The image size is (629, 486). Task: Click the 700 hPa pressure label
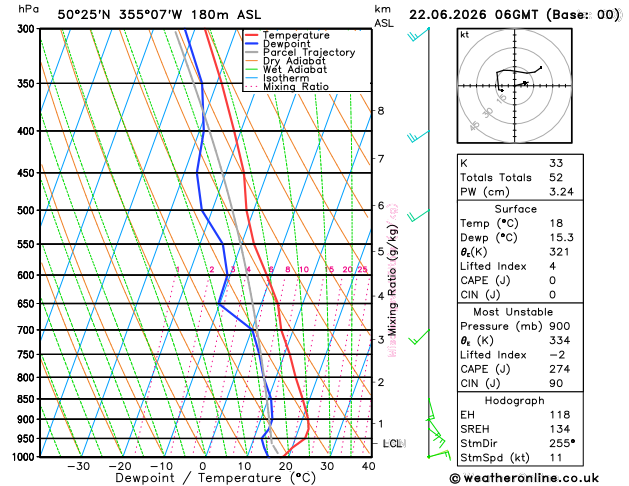click(28, 330)
